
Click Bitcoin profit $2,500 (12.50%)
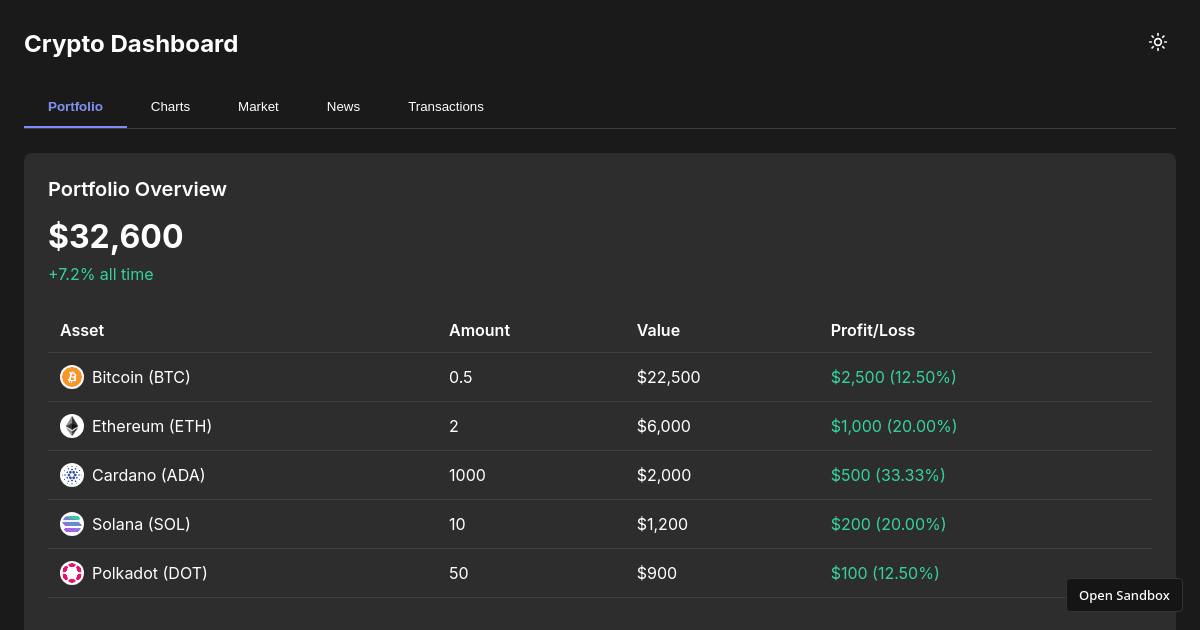(x=894, y=377)
